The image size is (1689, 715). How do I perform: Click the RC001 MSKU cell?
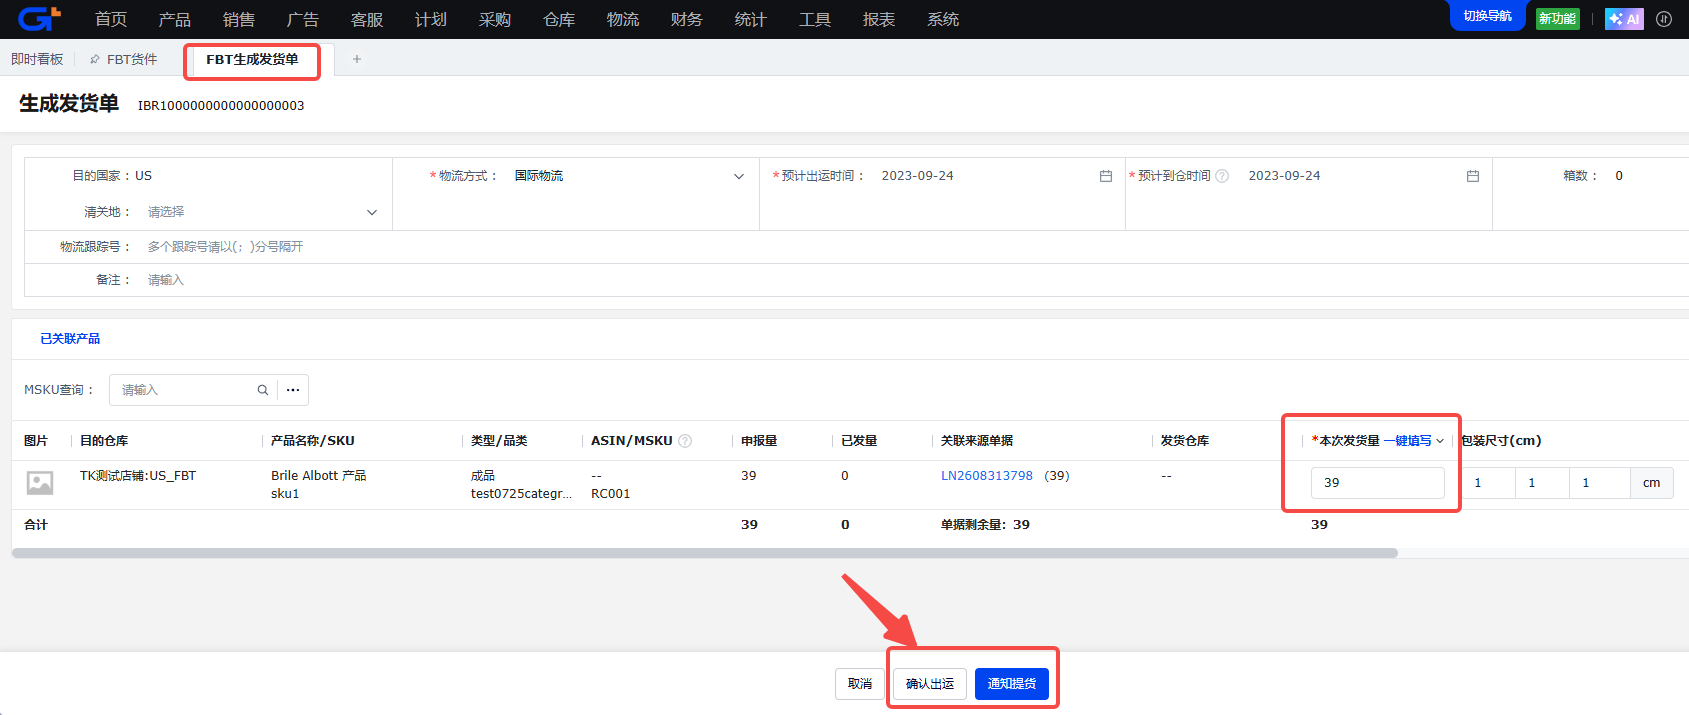(x=611, y=494)
